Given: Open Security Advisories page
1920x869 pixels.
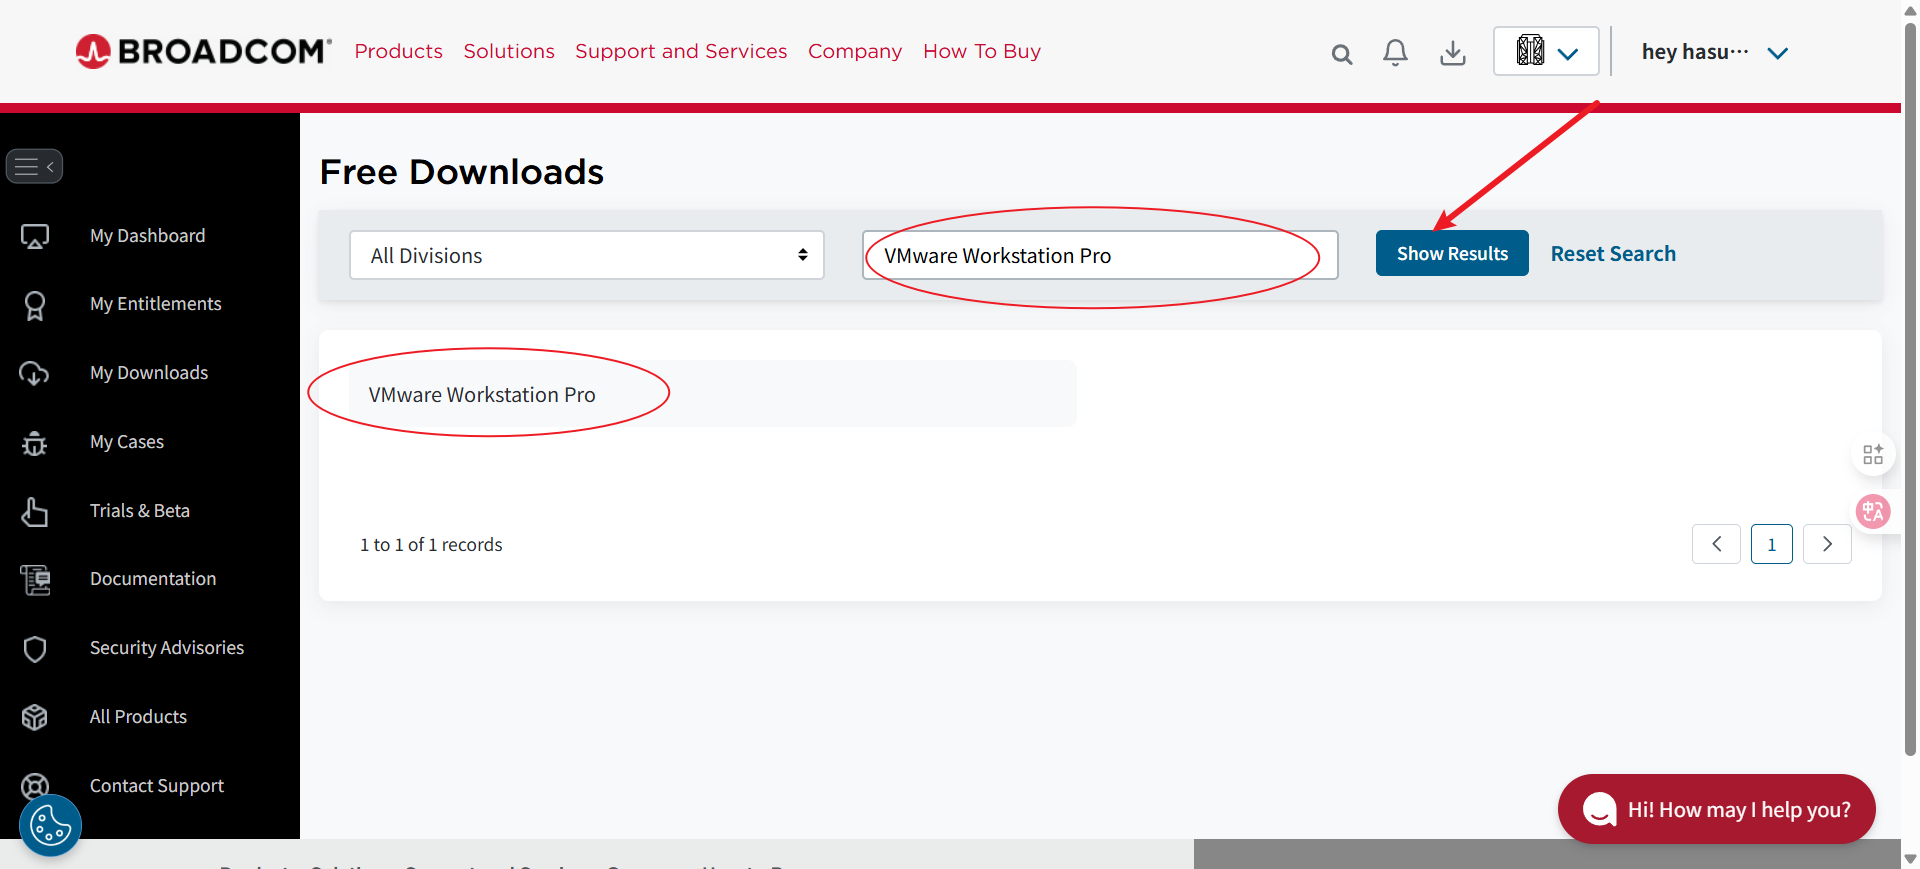Looking at the screenshot, I should pyautogui.click(x=167, y=648).
